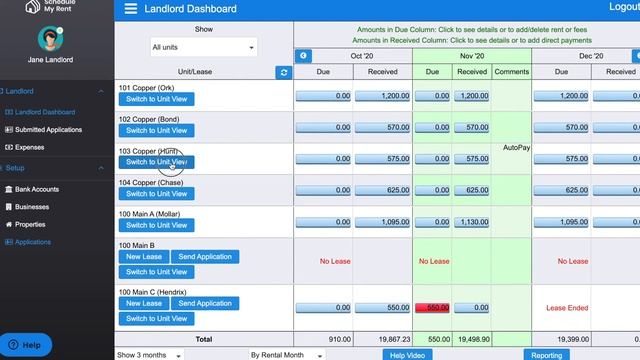Log out using the Logout link

pyautogui.click(x=624, y=7)
